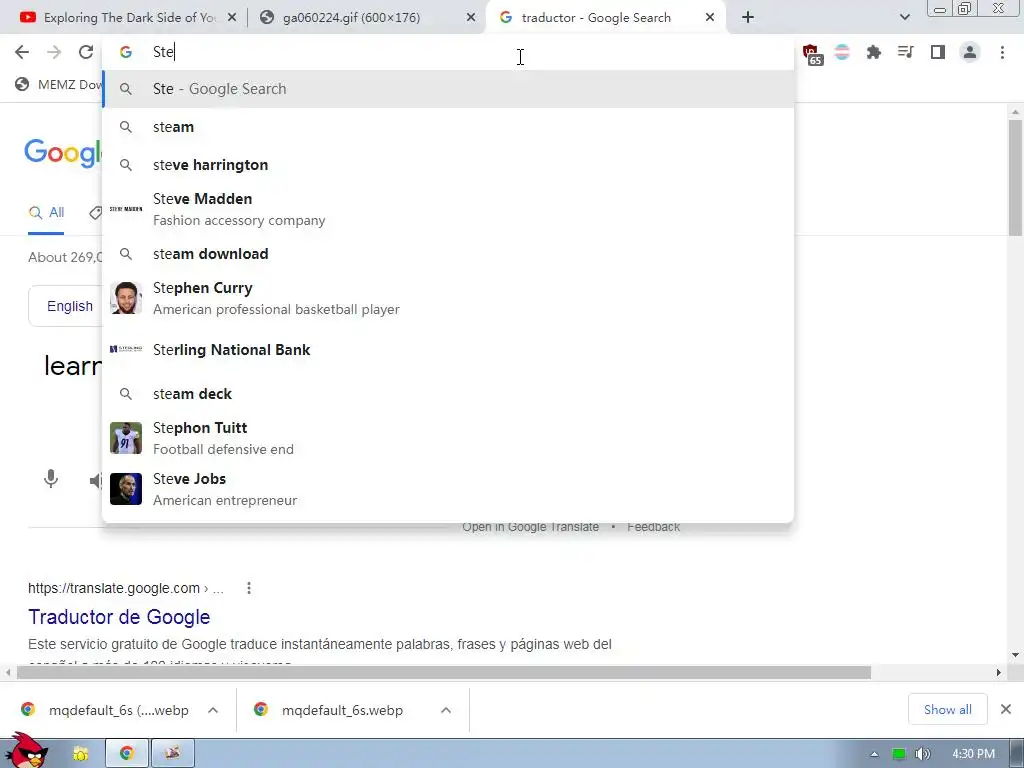Open the user profile avatar

(x=970, y=52)
